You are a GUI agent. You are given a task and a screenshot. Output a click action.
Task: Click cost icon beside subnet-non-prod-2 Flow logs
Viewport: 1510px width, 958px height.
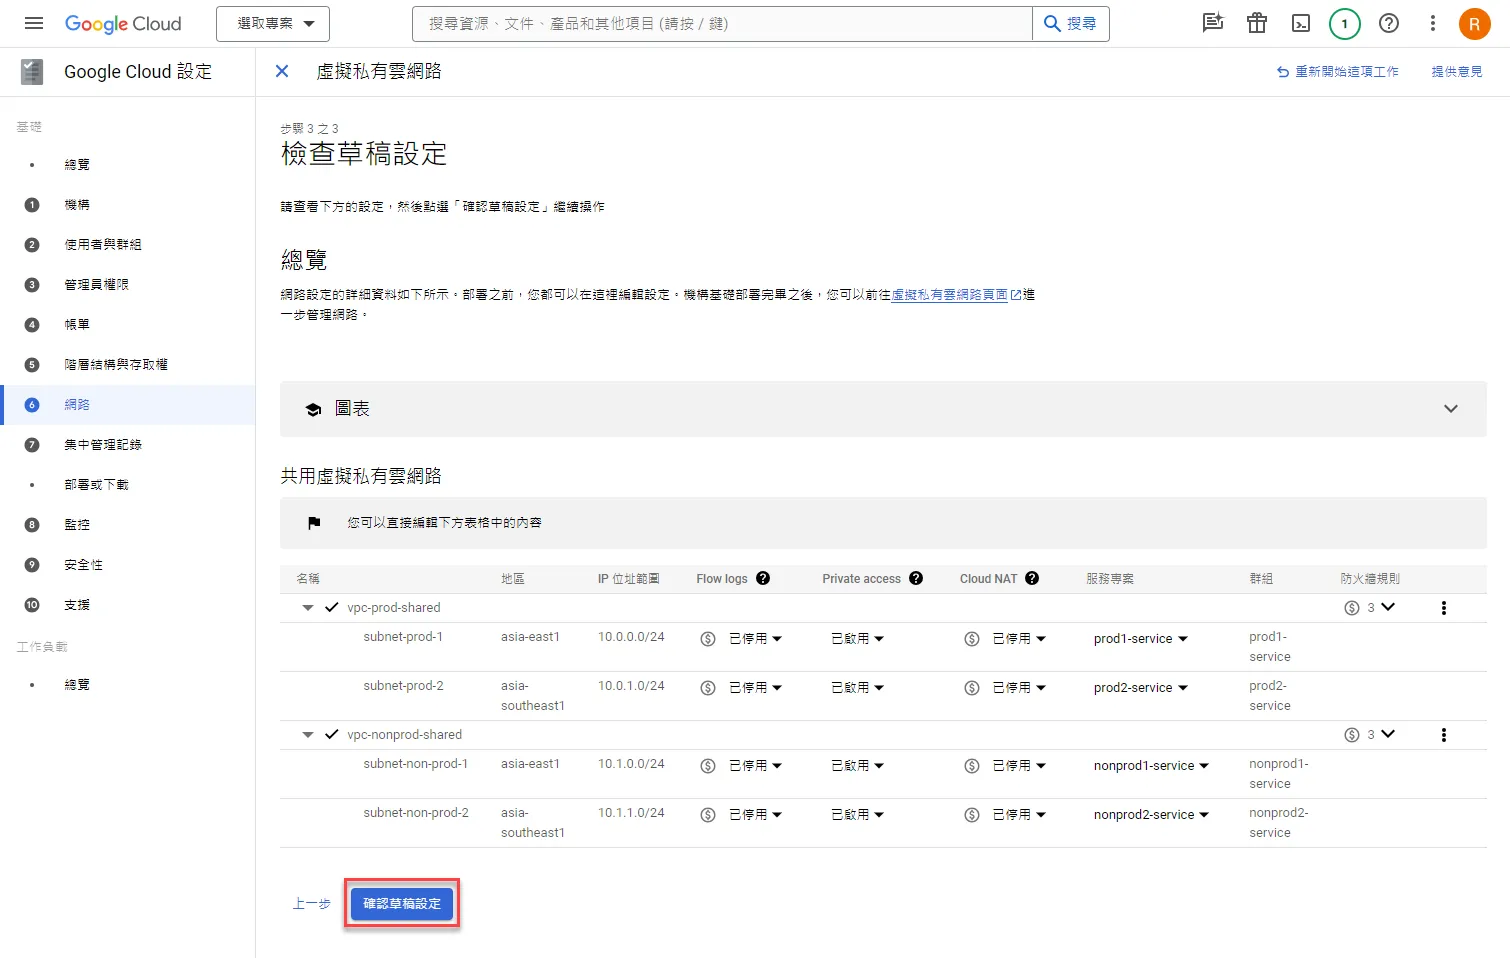tap(708, 815)
